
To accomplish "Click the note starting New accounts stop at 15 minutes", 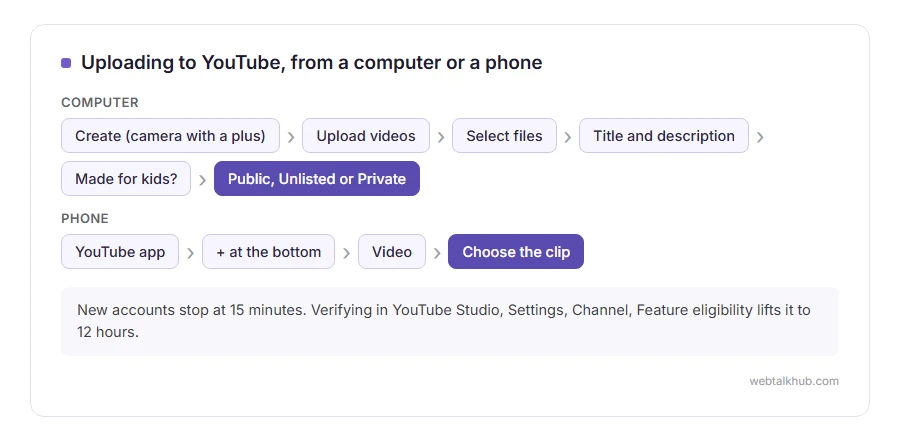I will pos(450,321).
